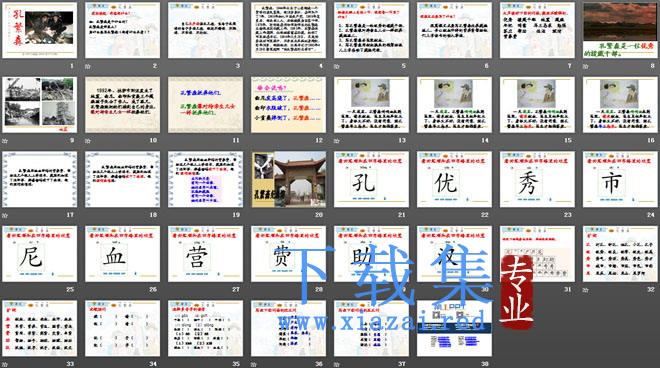Click the animation star icon under slide 10
660x368 pixels.
click(88, 141)
